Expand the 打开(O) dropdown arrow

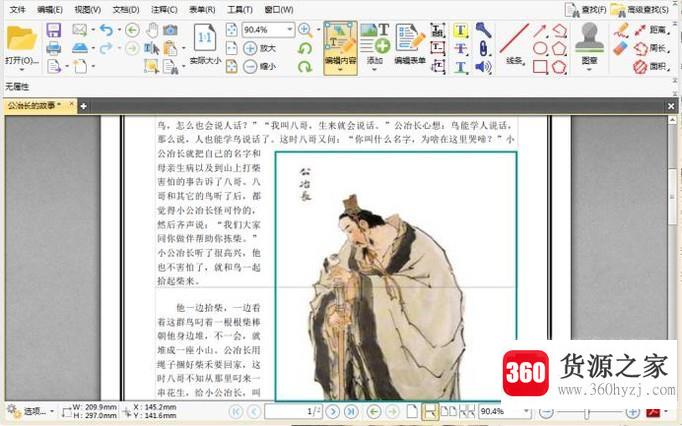(22, 70)
